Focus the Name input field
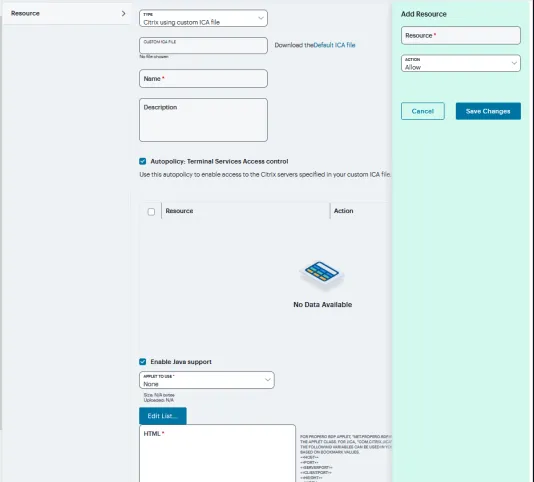Viewport: 534px width, 482px height. coord(203,79)
